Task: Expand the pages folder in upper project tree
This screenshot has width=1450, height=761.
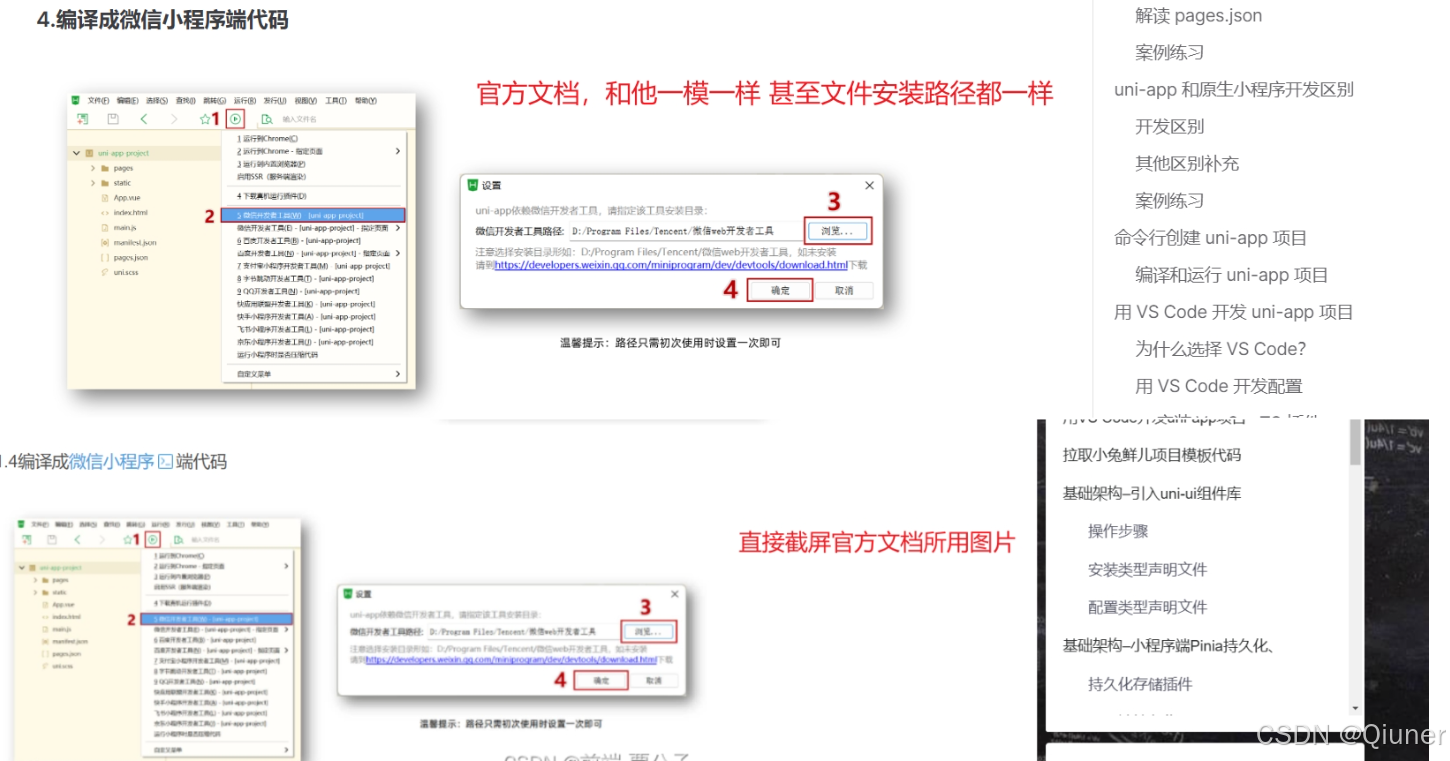Action: tap(93, 168)
